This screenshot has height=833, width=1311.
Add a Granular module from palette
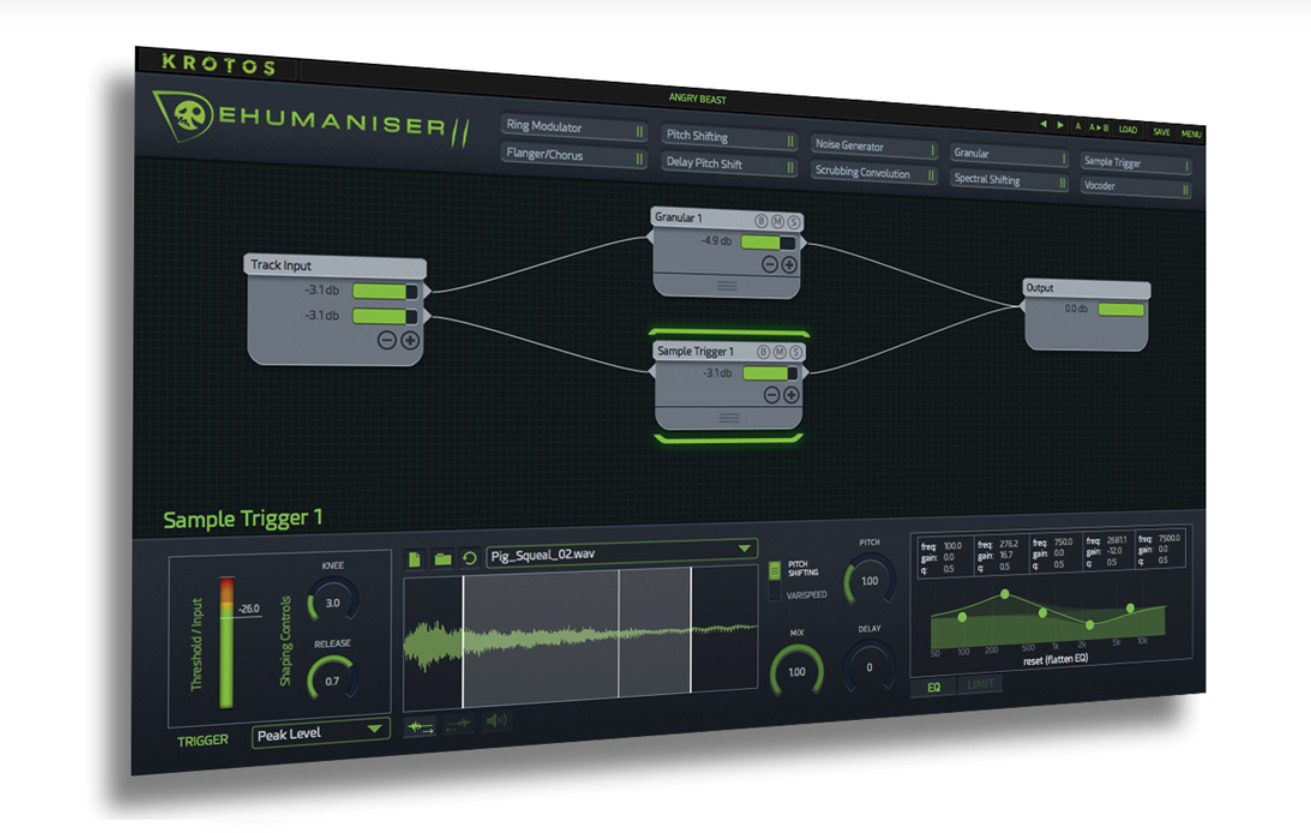1009,155
